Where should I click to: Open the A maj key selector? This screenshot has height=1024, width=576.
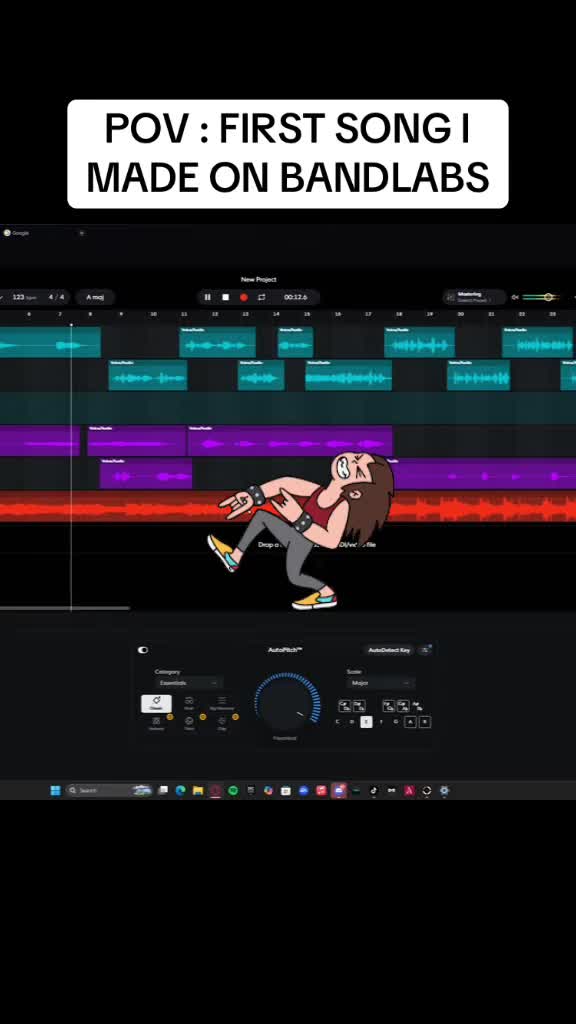coord(95,297)
